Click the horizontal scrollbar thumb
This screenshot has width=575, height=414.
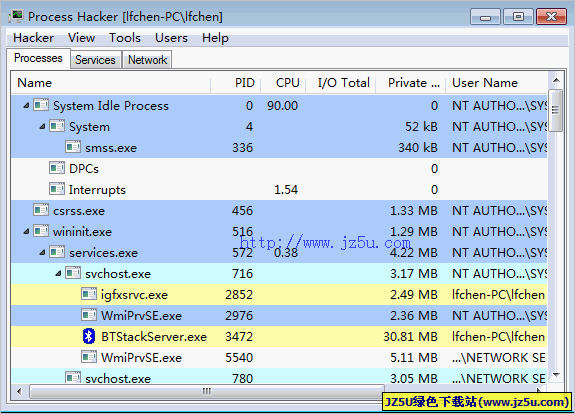point(207,392)
